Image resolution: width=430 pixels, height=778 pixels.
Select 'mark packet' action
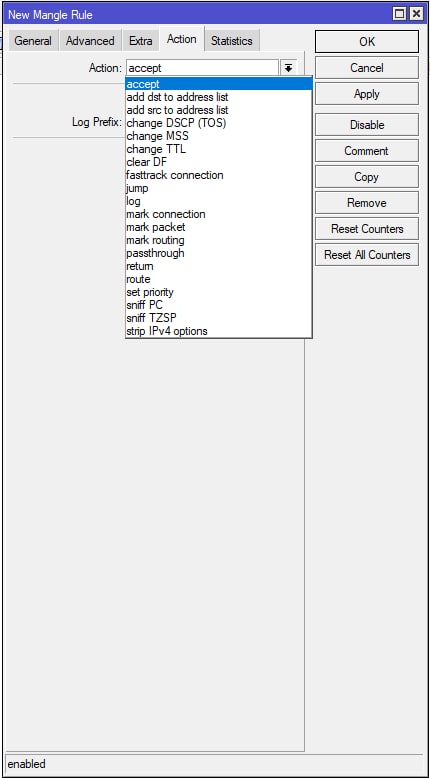pyautogui.click(x=219, y=227)
